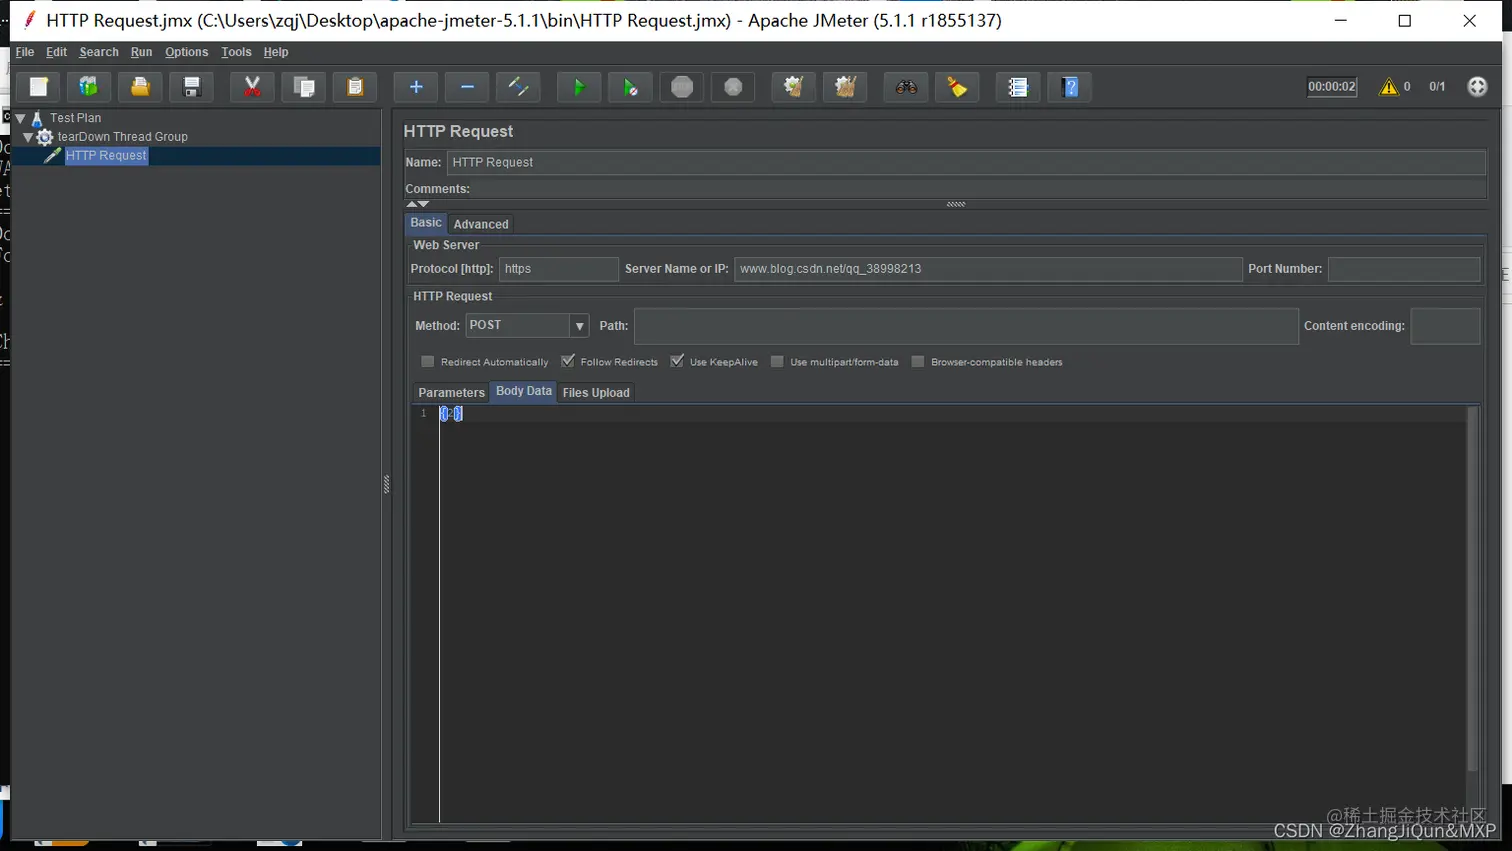Screen dimensions: 1512x851
Task: Click the Protocol https input field
Action: point(559,269)
